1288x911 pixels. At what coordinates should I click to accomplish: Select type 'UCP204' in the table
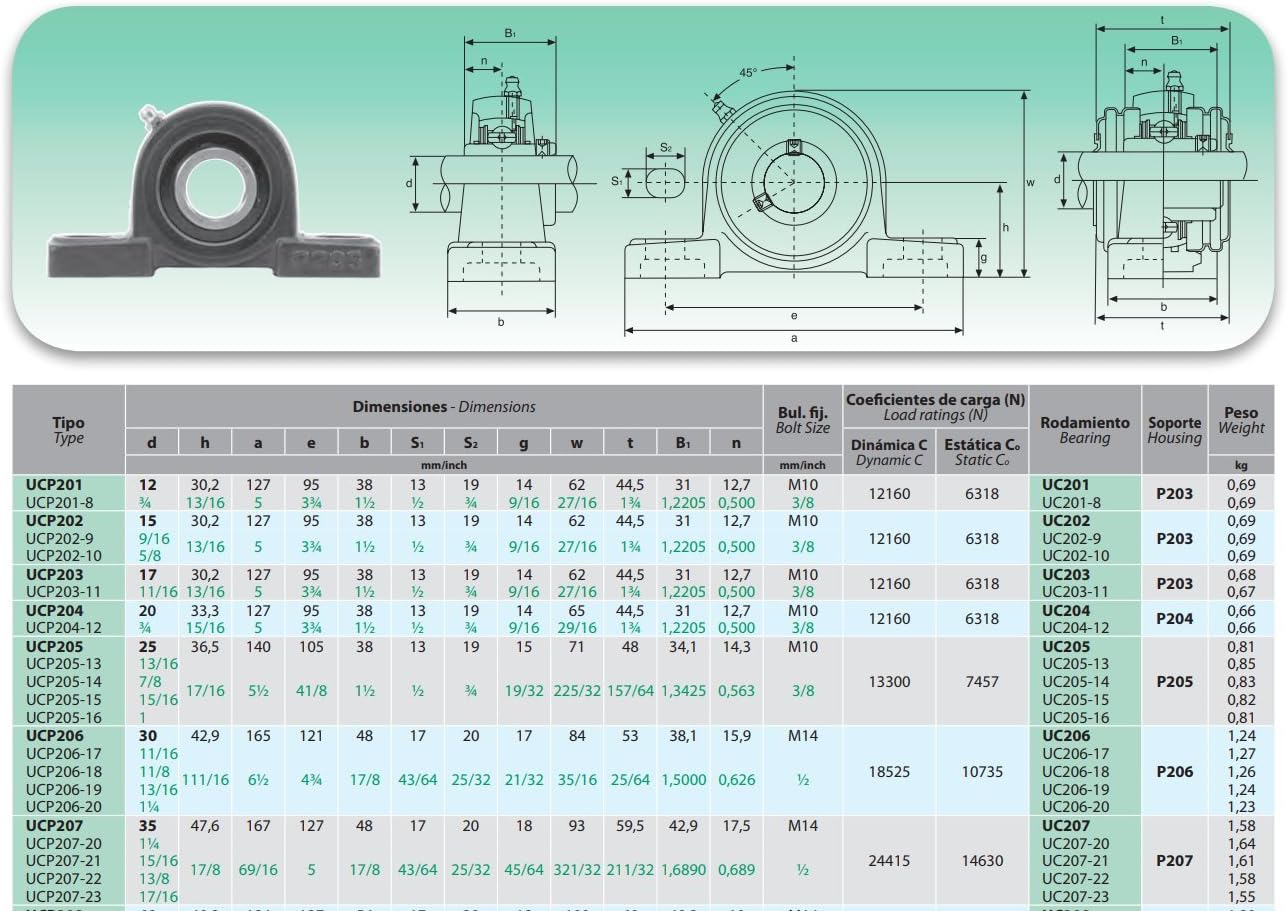point(55,610)
